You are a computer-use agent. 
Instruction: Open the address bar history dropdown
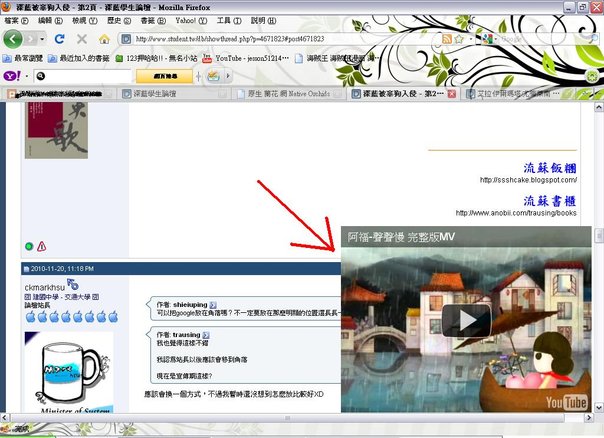click(471, 39)
